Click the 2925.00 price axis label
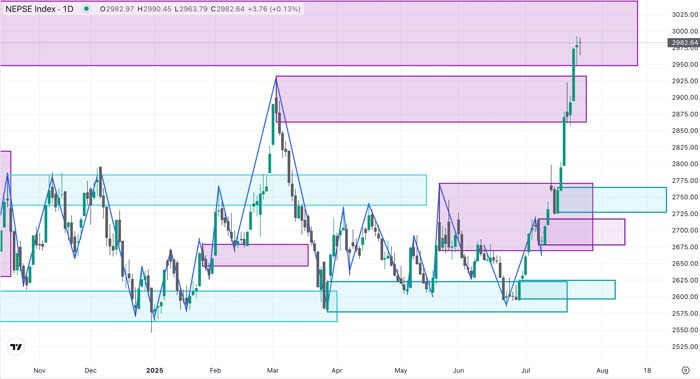Screen dimensions: 700x379 pos(684,81)
